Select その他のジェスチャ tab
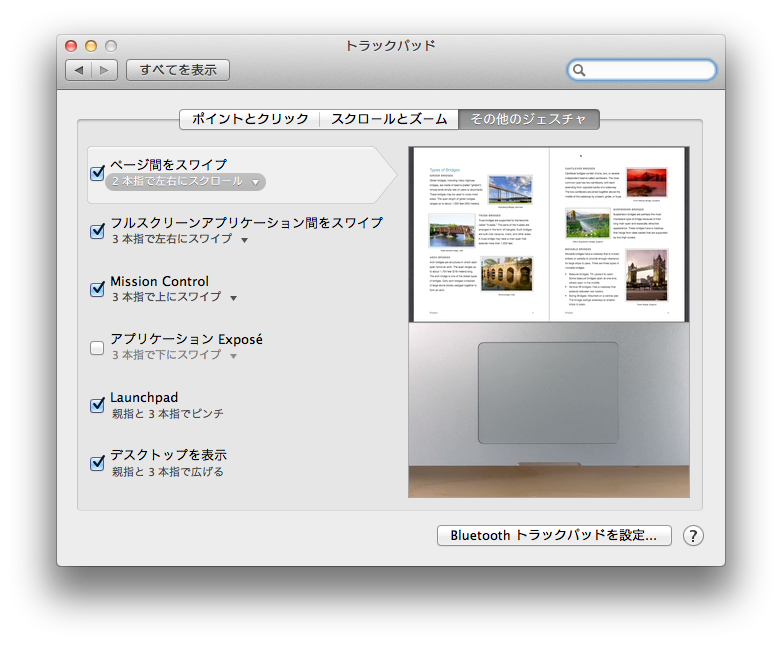Viewport: 782px width, 645px height. [529, 119]
